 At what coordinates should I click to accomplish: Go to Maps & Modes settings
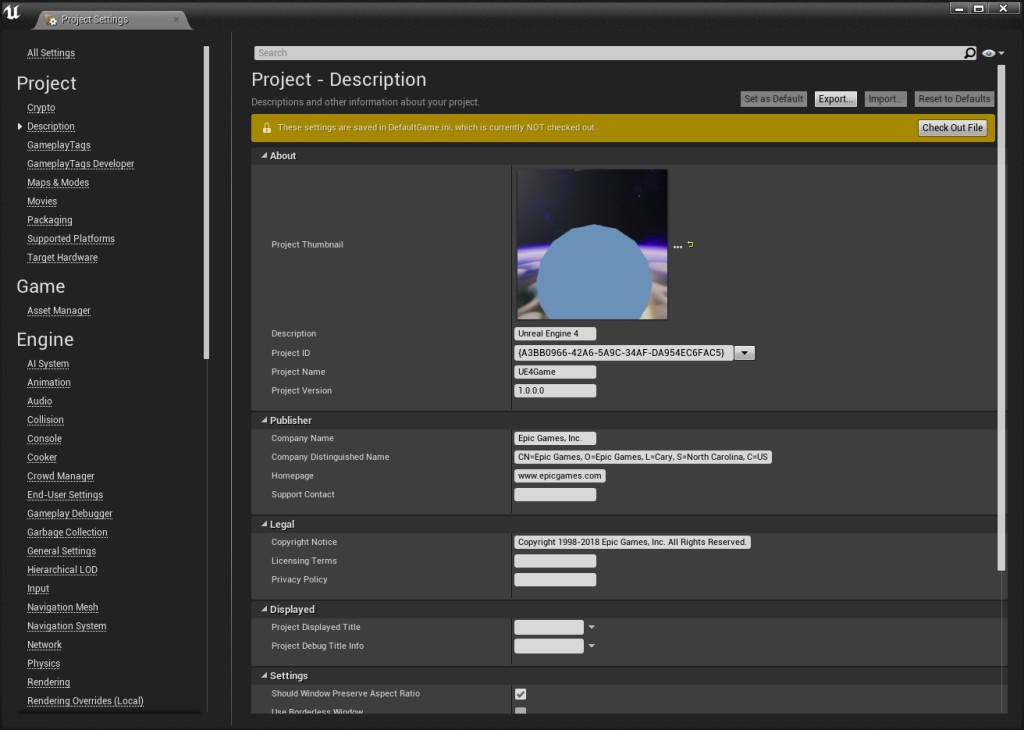point(58,183)
